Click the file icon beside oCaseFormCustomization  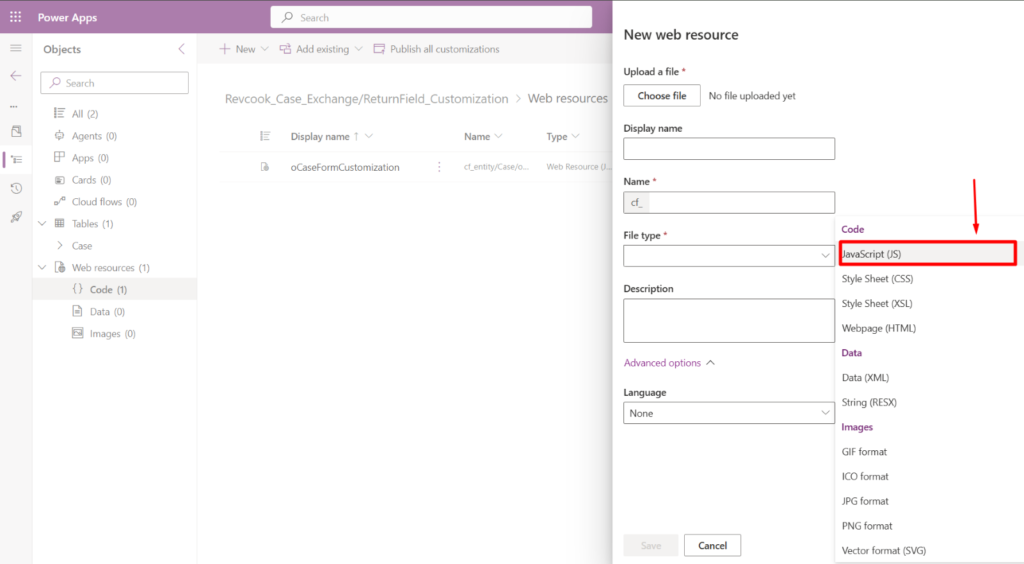coord(264,166)
